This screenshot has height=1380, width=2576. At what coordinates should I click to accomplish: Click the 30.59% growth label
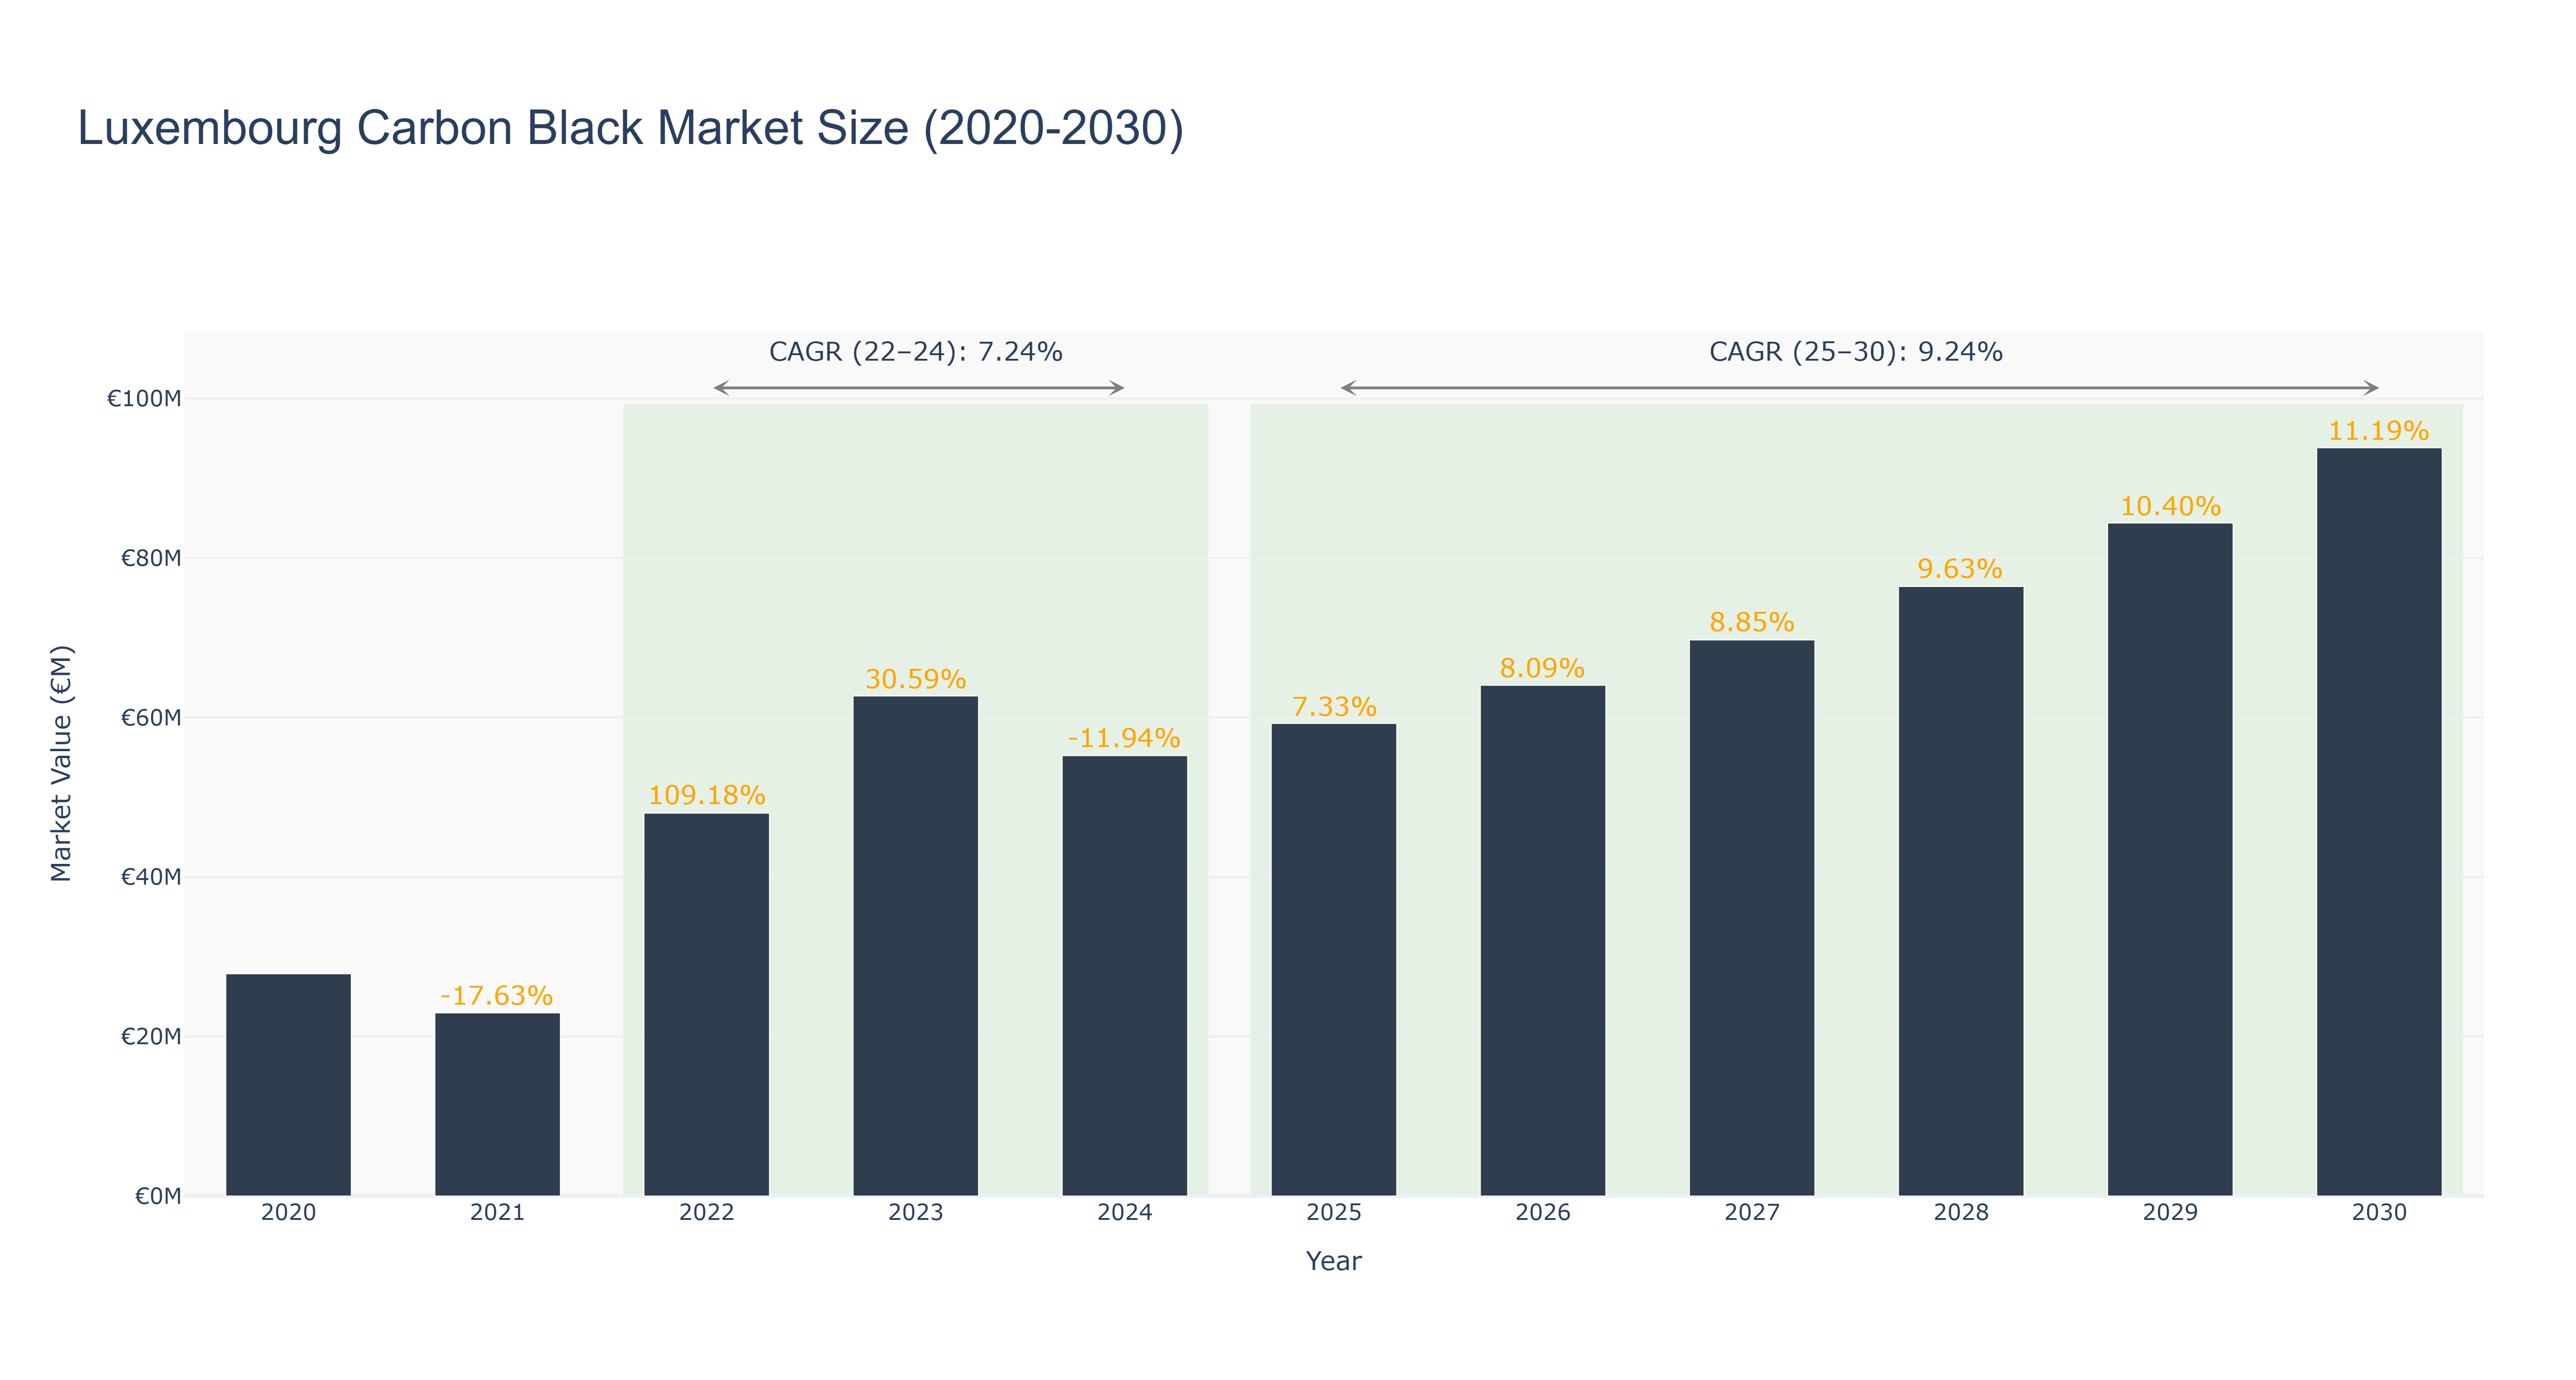coord(915,679)
